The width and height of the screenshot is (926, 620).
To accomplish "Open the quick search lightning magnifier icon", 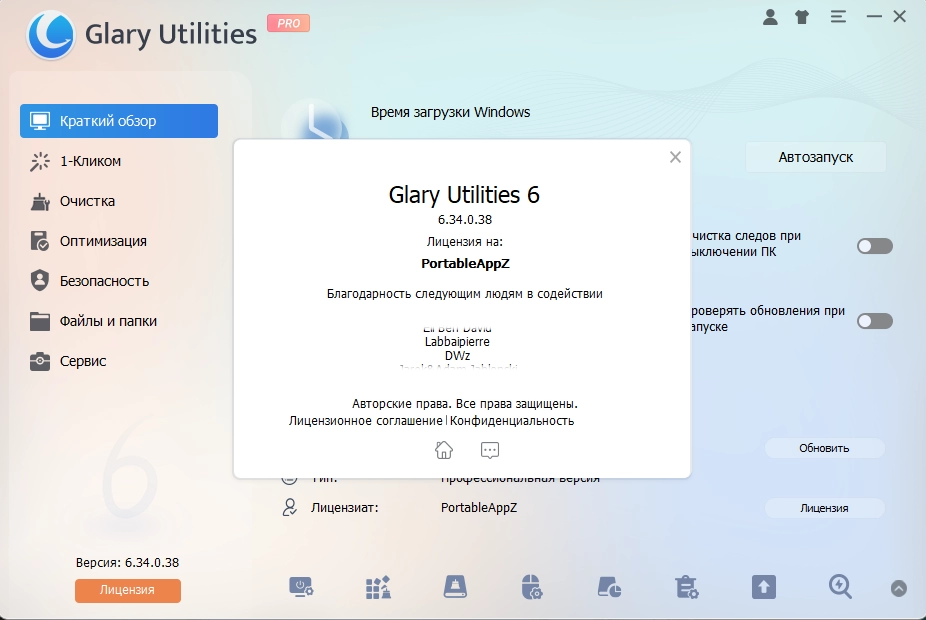I will [x=840, y=587].
